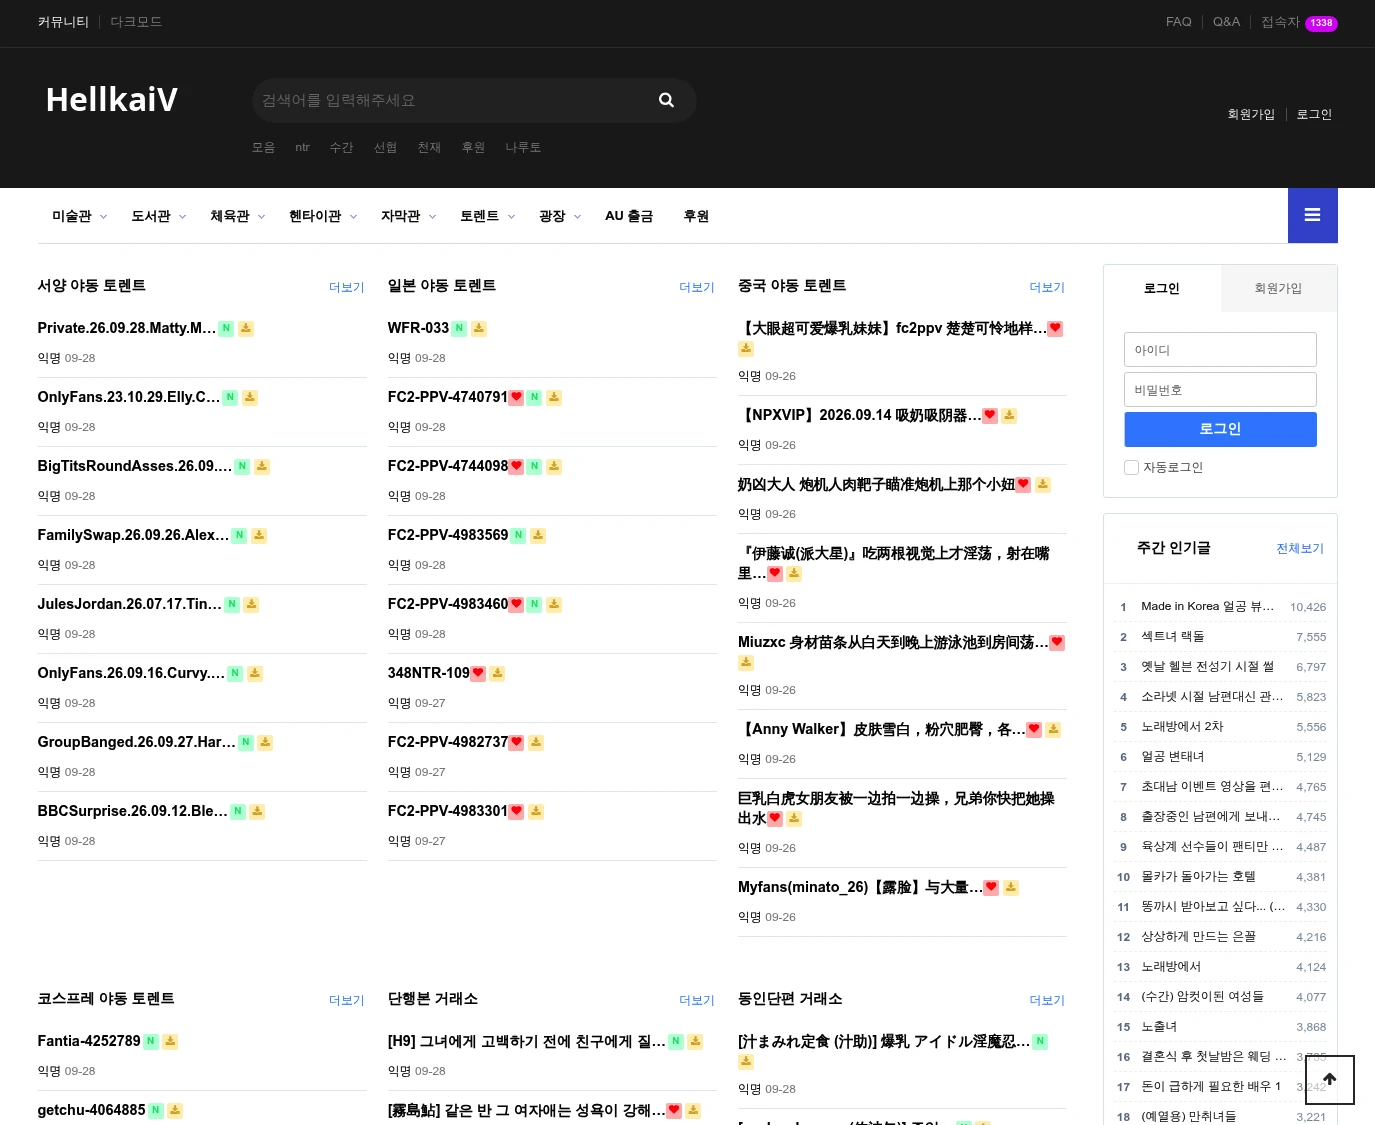Click the blue 로그인 button
Image resolution: width=1375 pixels, height=1125 pixels.
[x=1220, y=429]
